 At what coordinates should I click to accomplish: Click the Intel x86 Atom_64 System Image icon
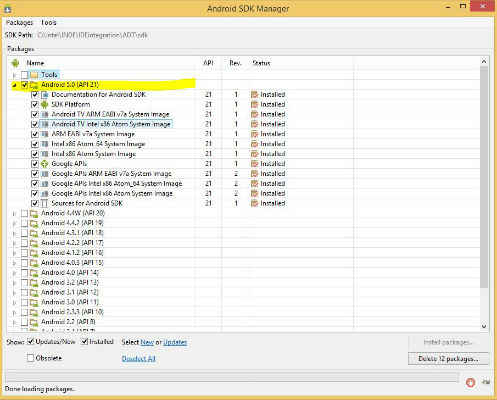pos(44,144)
